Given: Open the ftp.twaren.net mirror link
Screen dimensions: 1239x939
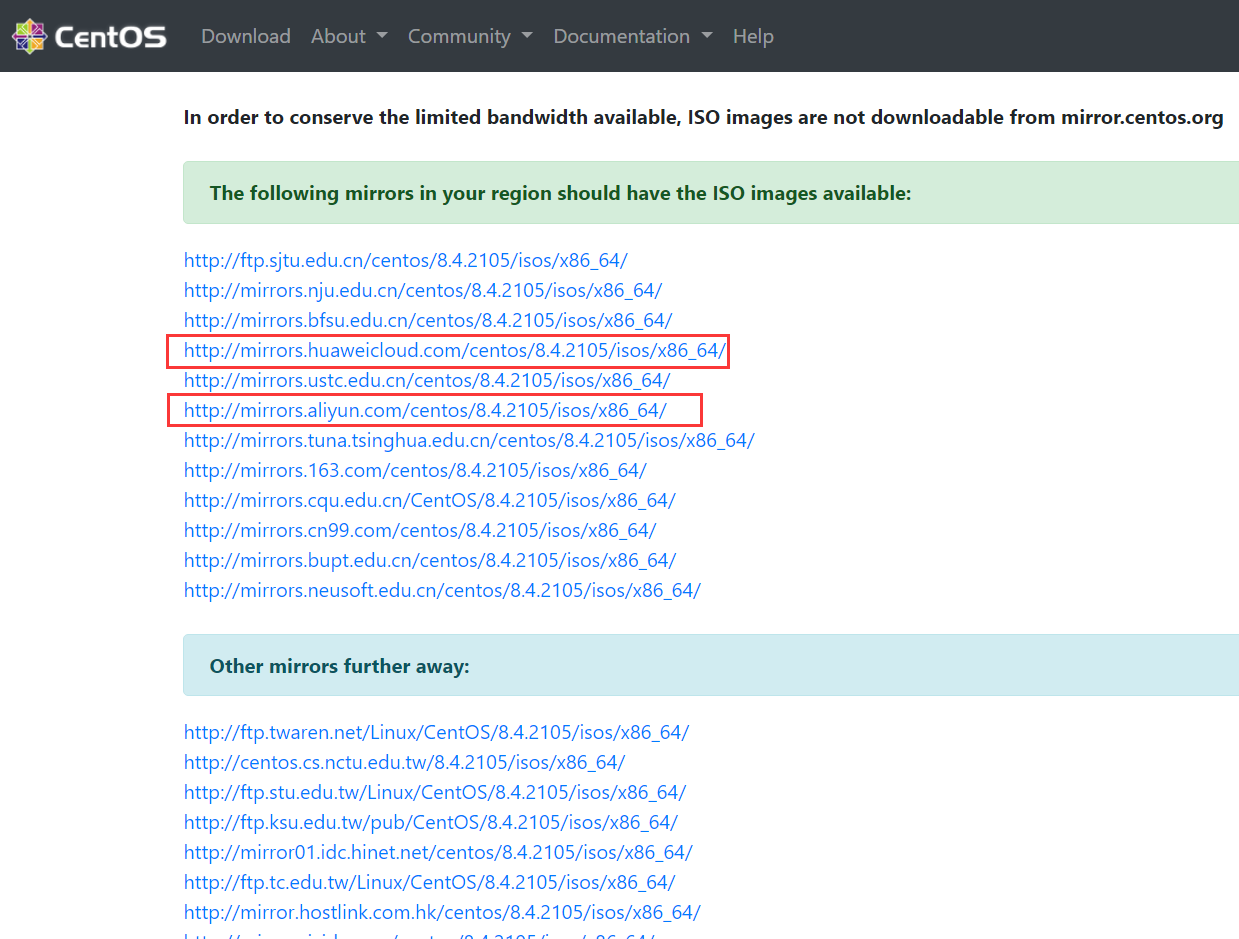Looking at the screenshot, I should tap(436, 732).
